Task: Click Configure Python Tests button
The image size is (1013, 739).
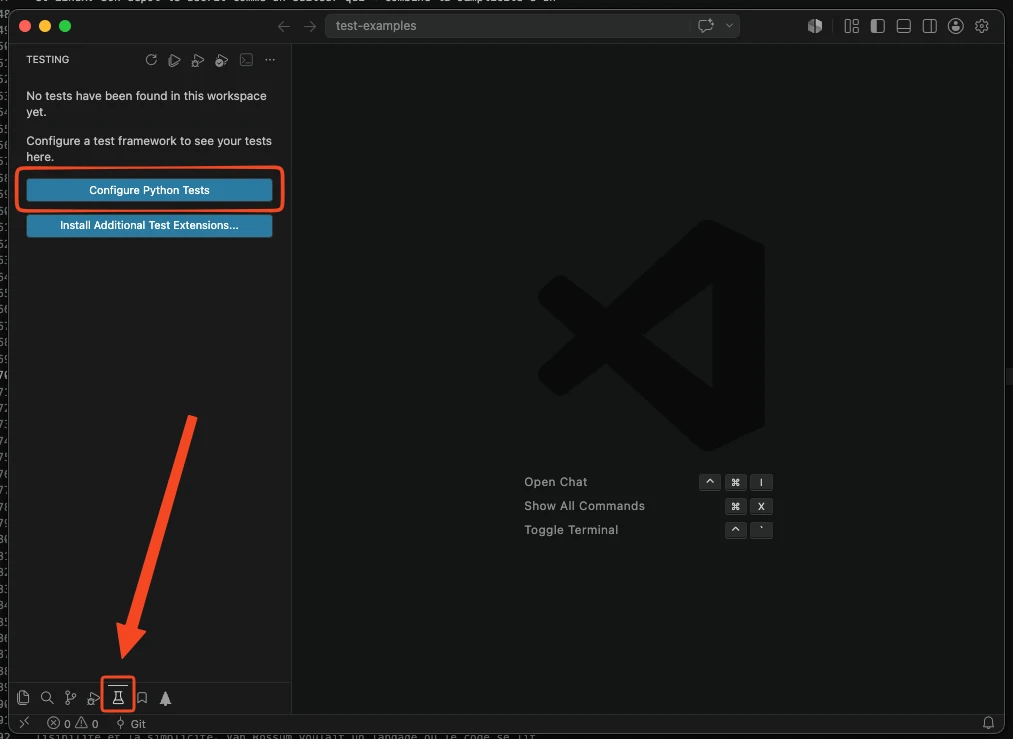Action: click(x=149, y=190)
